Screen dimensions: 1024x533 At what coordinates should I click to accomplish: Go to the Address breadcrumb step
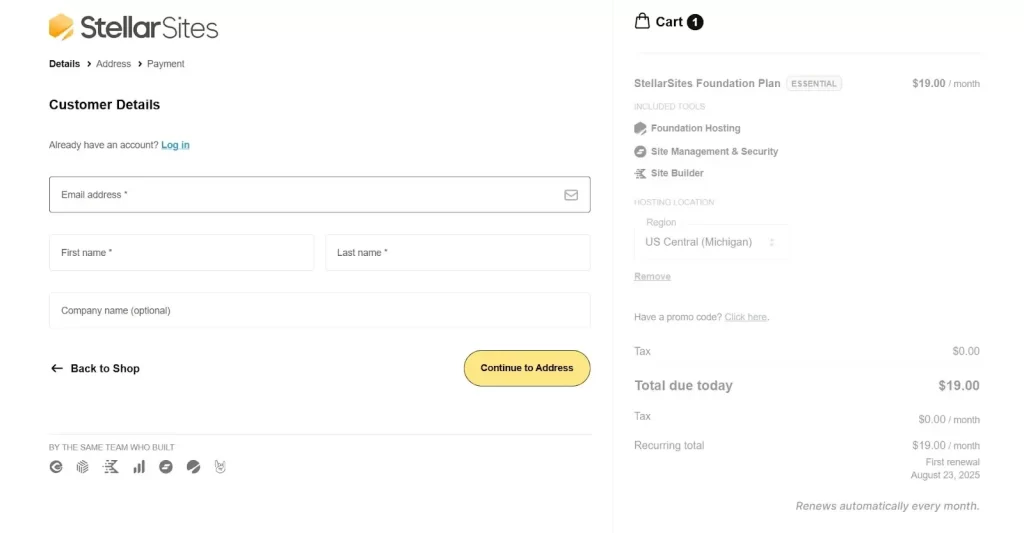coord(113,64)
